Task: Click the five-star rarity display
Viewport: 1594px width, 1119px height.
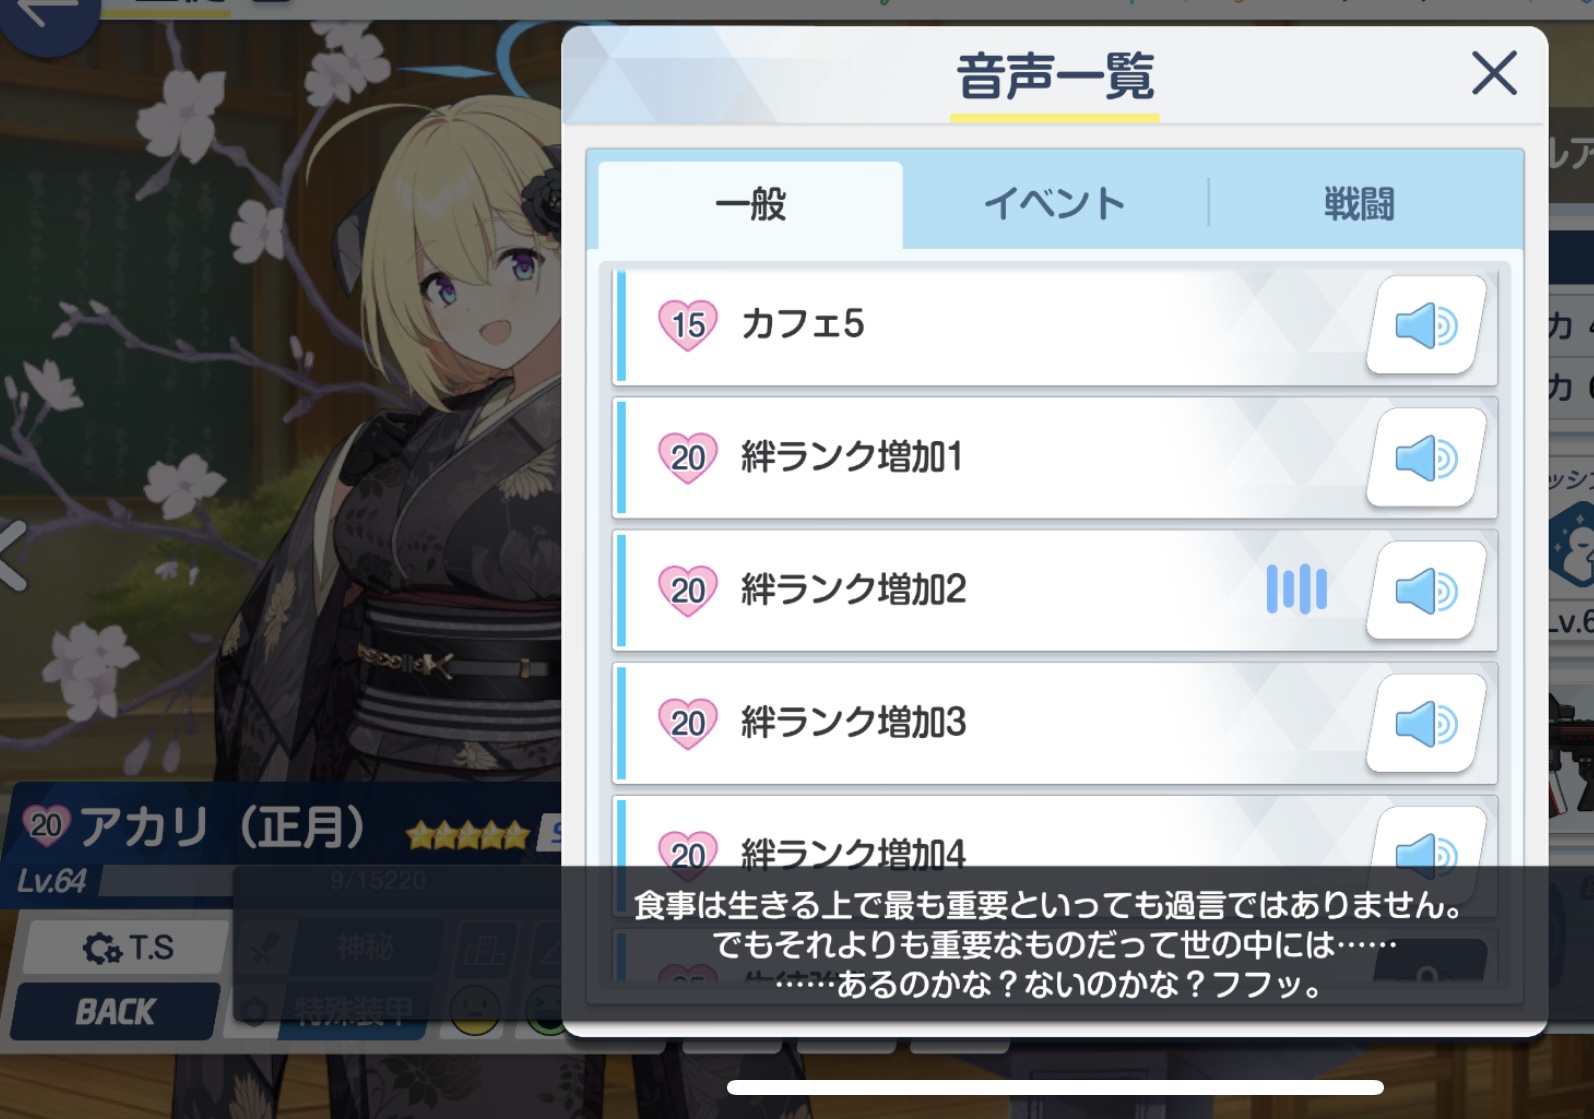Action: (468, 833)
